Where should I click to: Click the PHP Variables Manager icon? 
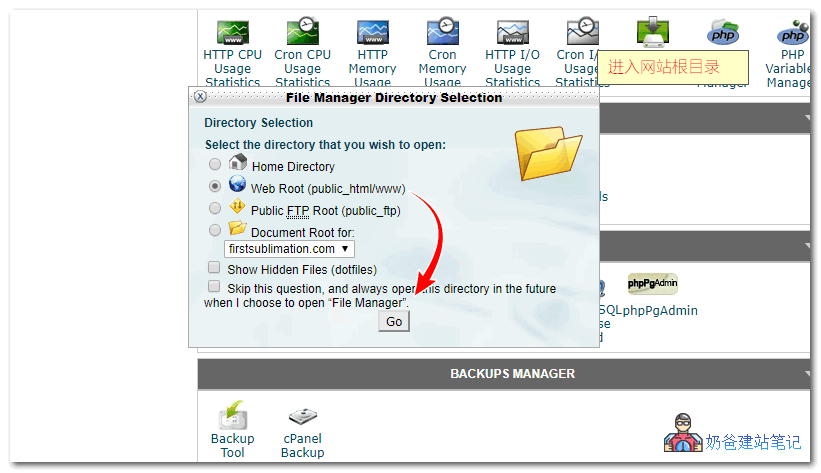click(x=792, y=34)
